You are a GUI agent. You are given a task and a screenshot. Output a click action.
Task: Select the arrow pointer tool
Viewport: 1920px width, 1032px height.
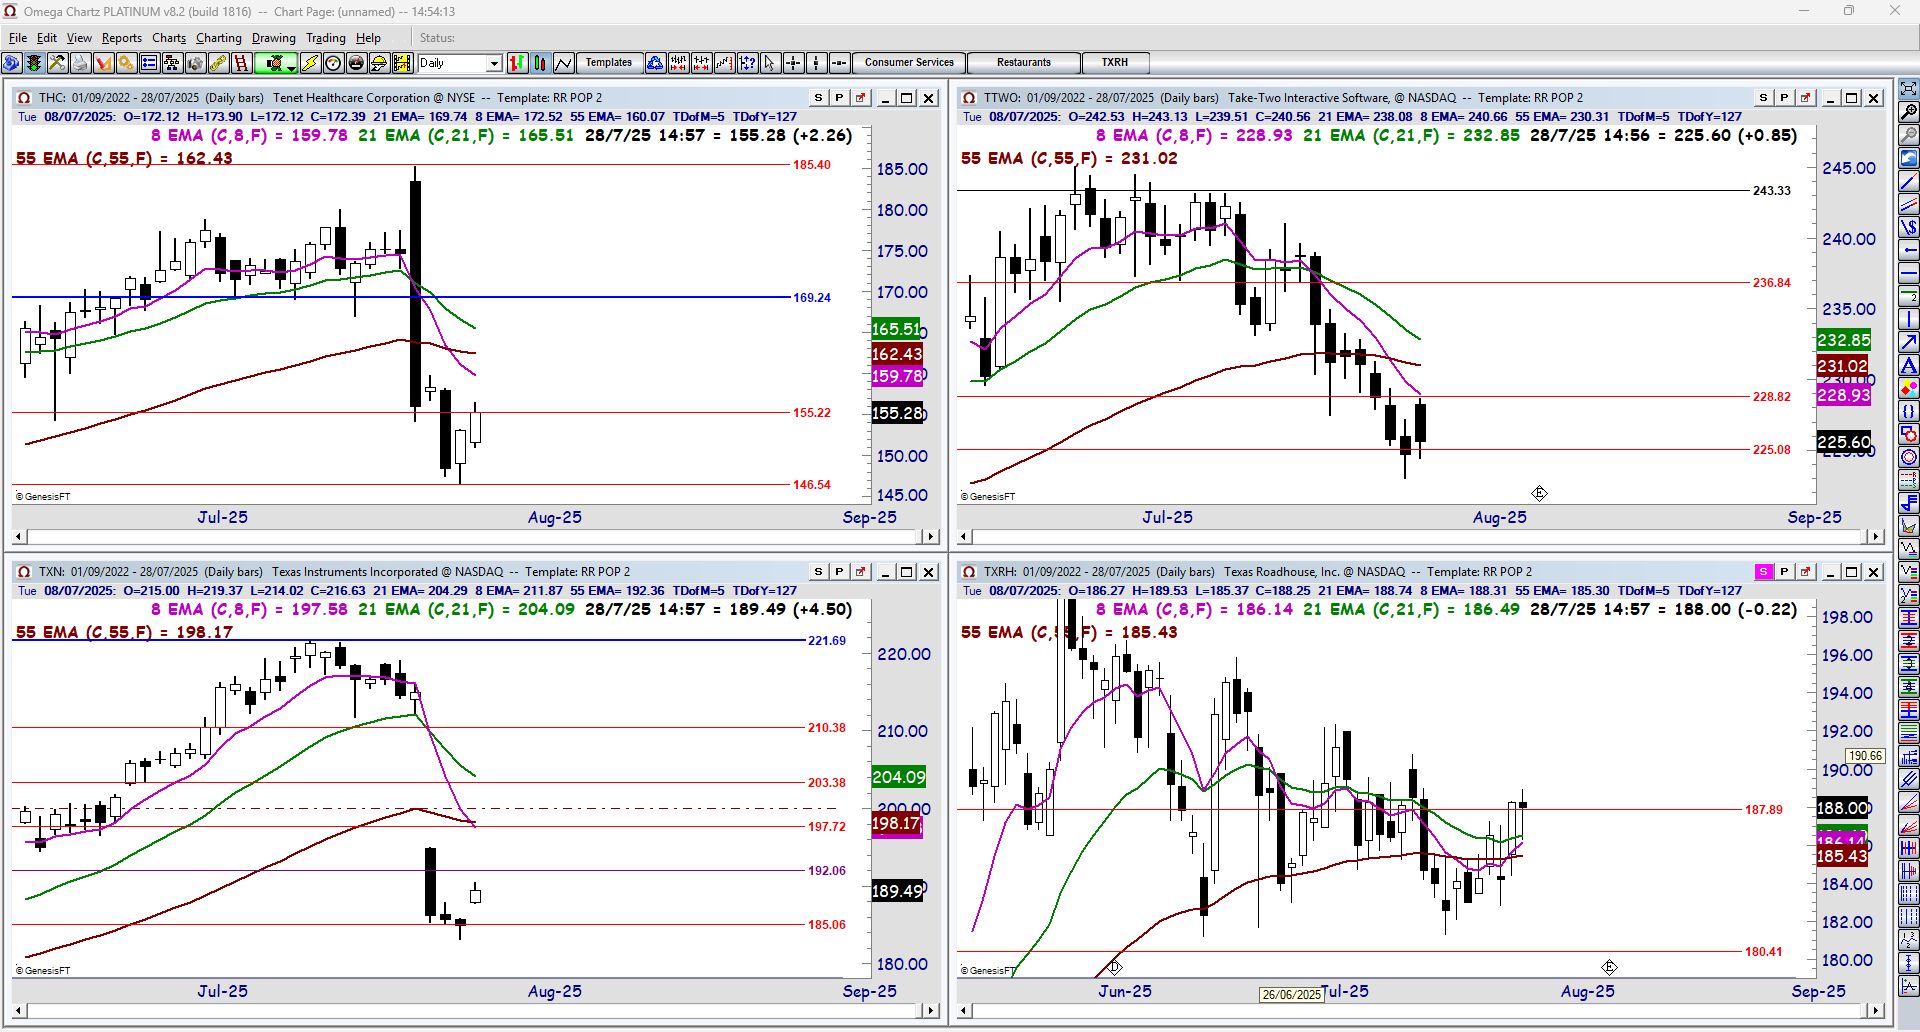coord(770,63)
